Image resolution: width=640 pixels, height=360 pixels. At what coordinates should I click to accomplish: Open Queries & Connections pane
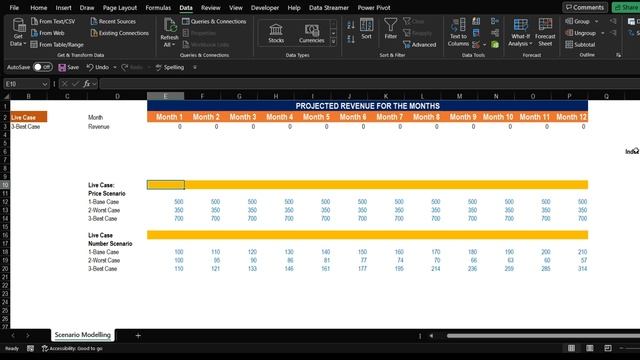pos(214,21)
